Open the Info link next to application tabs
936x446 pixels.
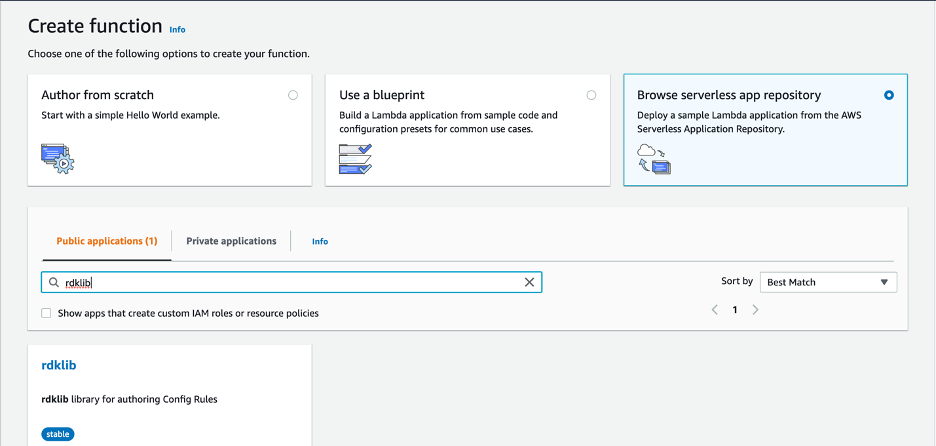tap(320, 241)
